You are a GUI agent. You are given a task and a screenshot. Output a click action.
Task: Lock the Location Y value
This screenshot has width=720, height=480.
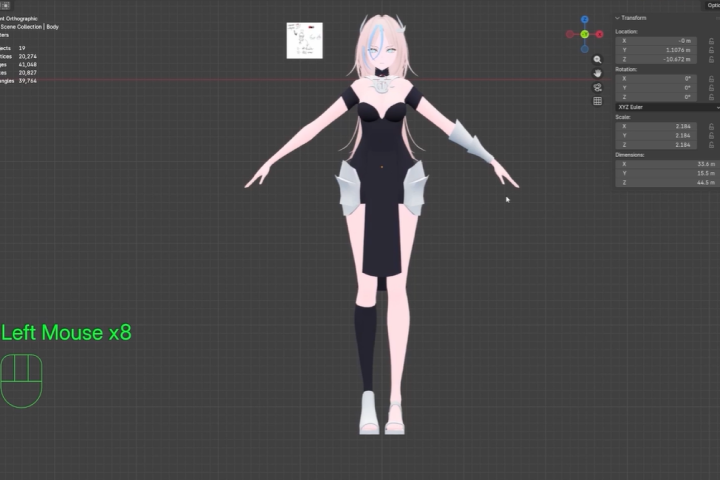711,50
